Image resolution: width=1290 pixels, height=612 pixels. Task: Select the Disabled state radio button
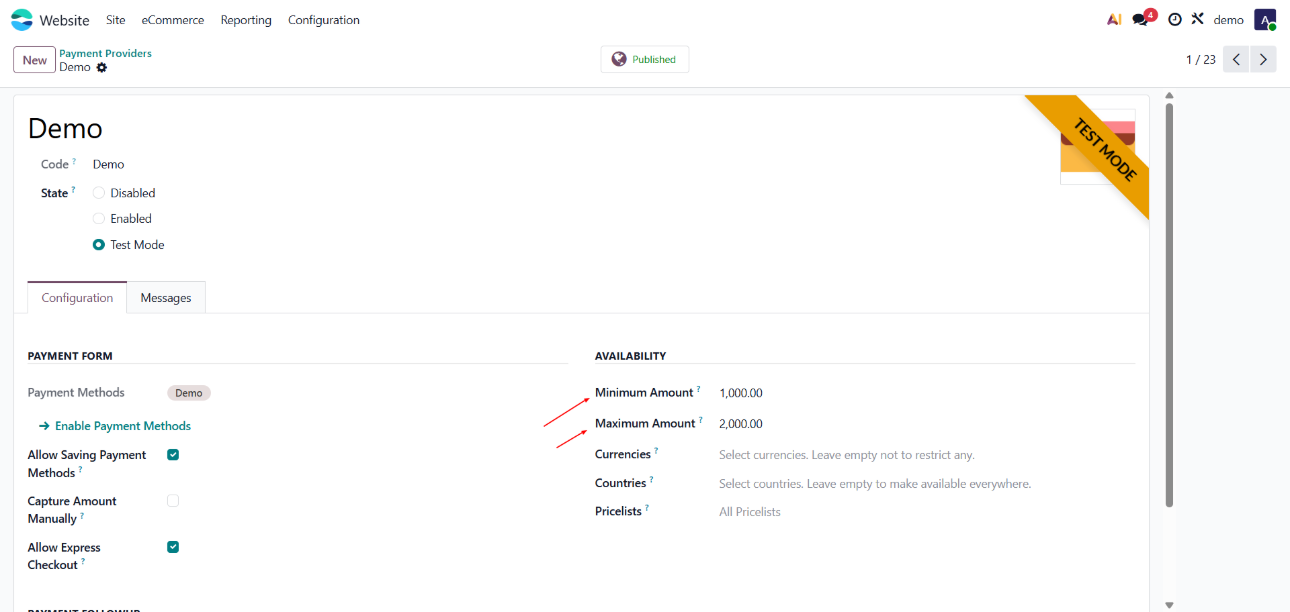99,193
